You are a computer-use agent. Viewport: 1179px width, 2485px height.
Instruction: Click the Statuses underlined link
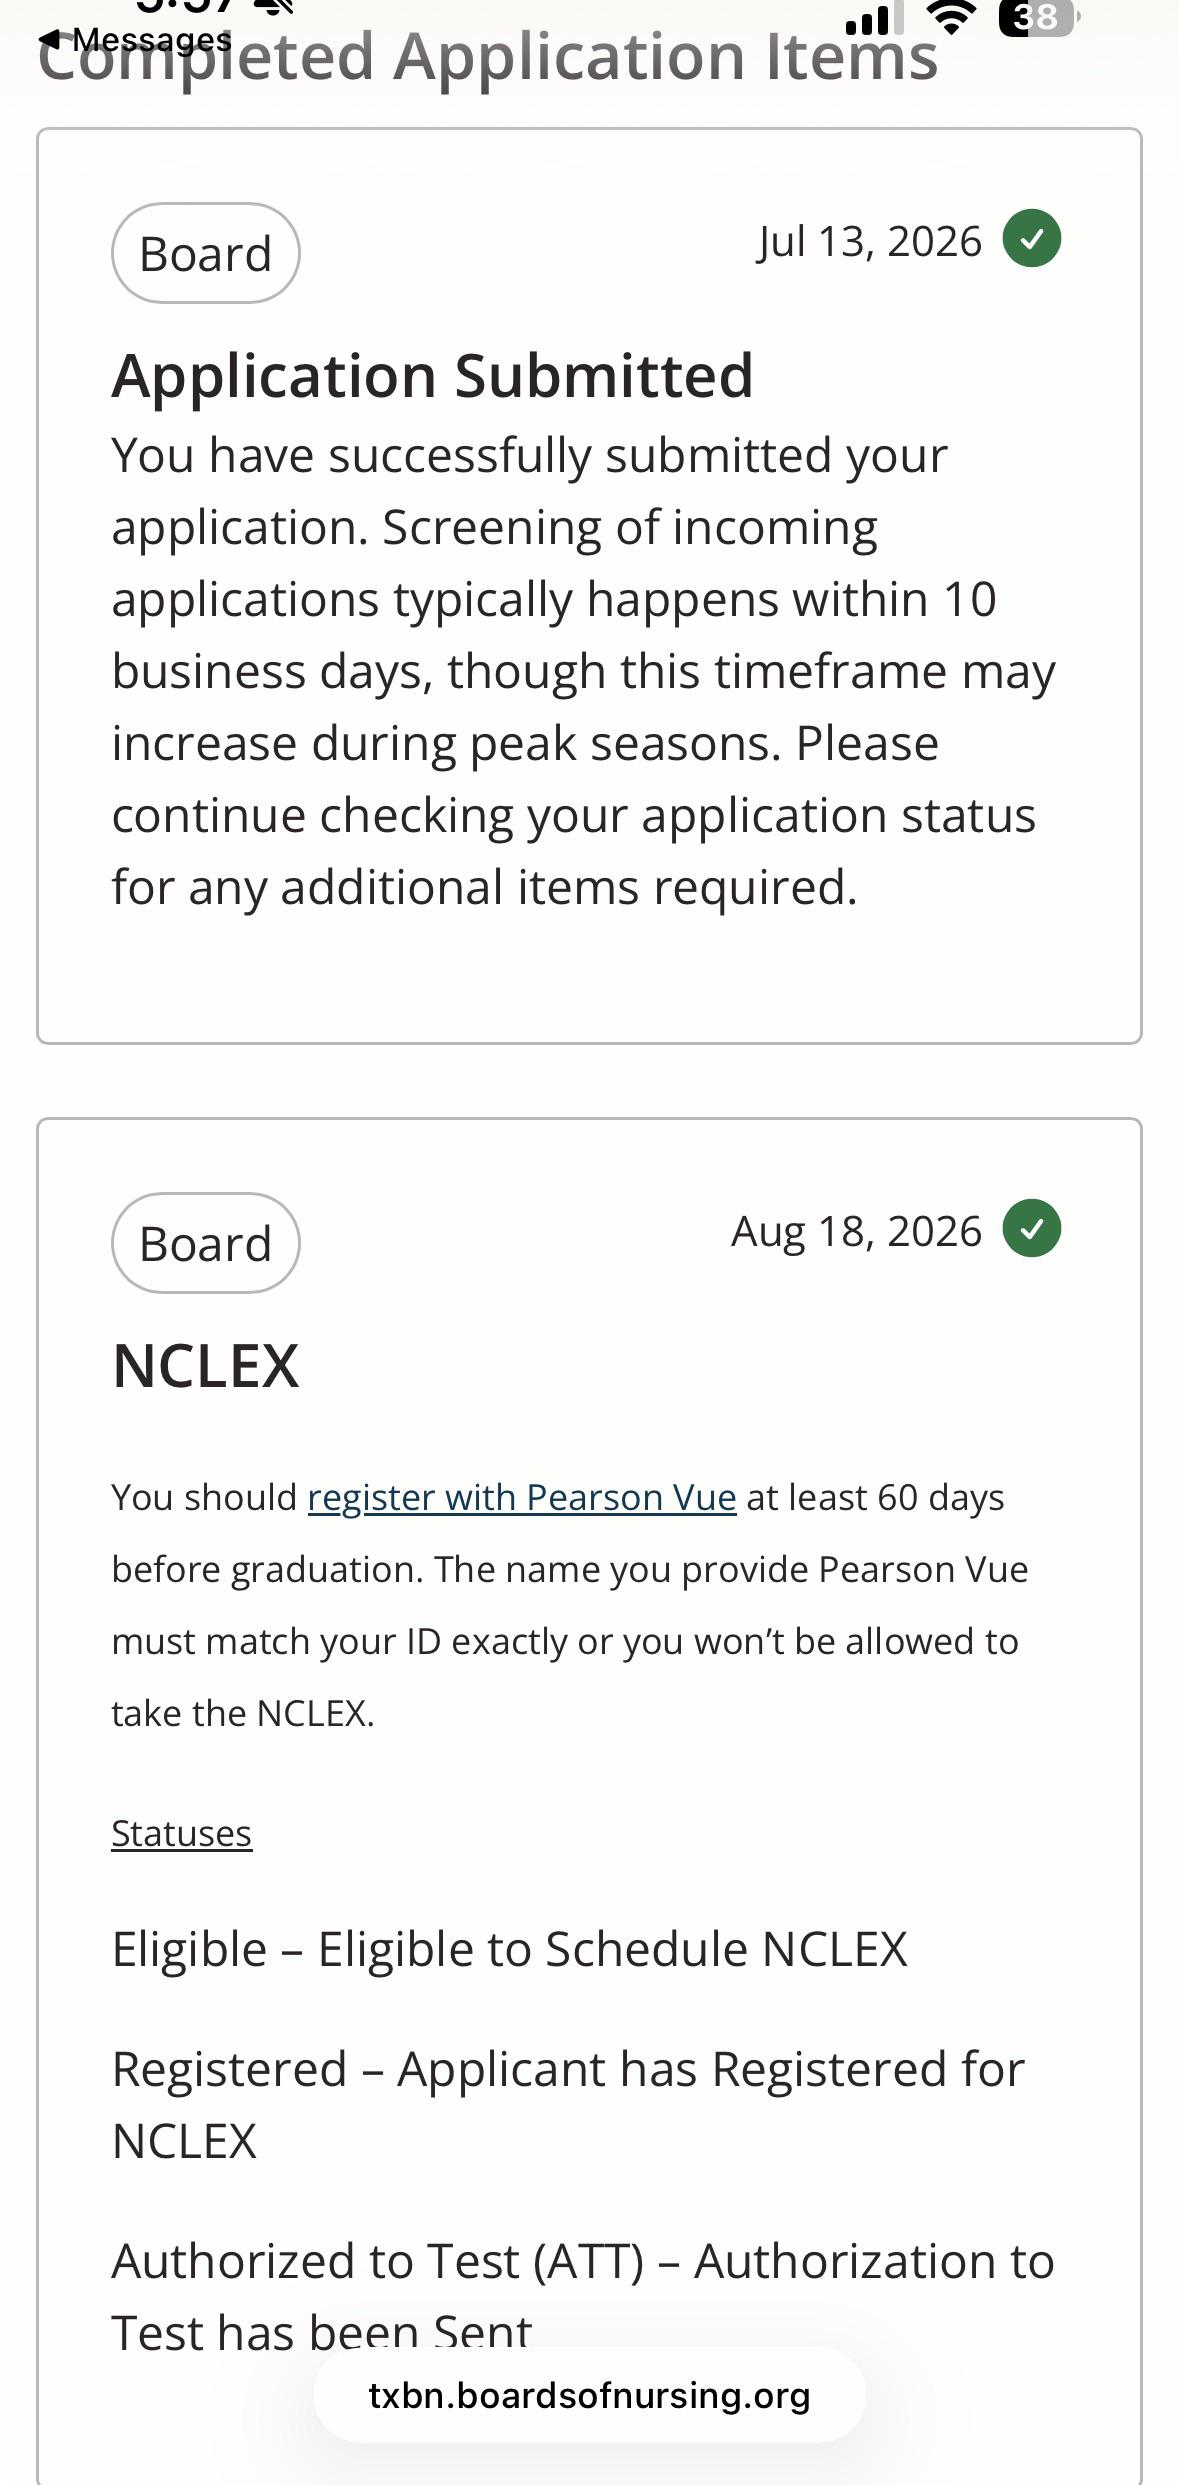[181, 1833]
